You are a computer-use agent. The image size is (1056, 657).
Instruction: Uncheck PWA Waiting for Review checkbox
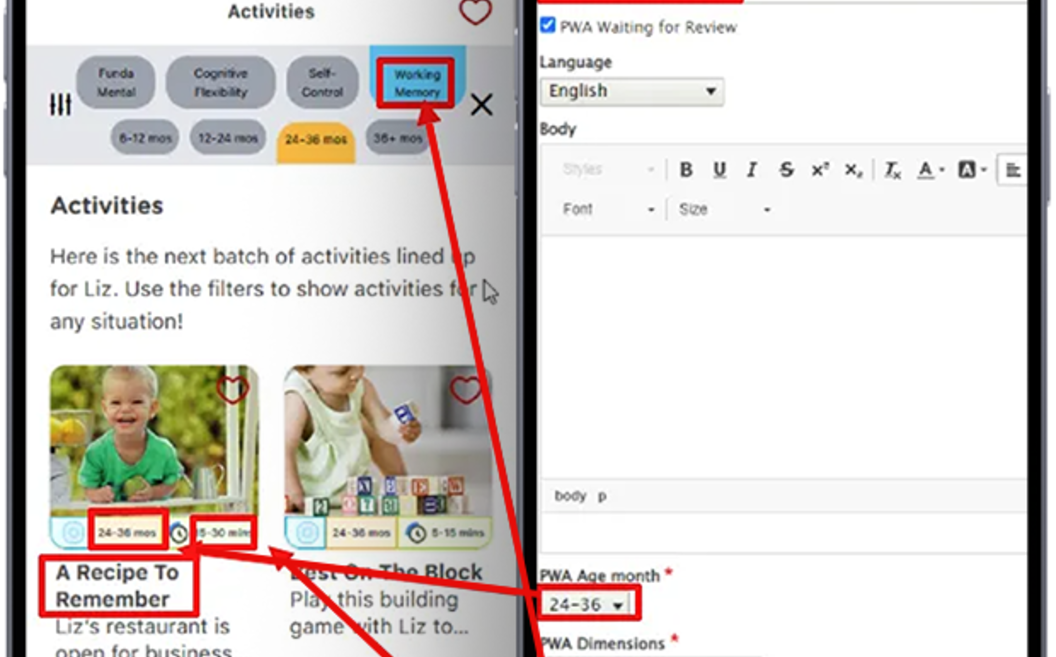click(548, 26)
